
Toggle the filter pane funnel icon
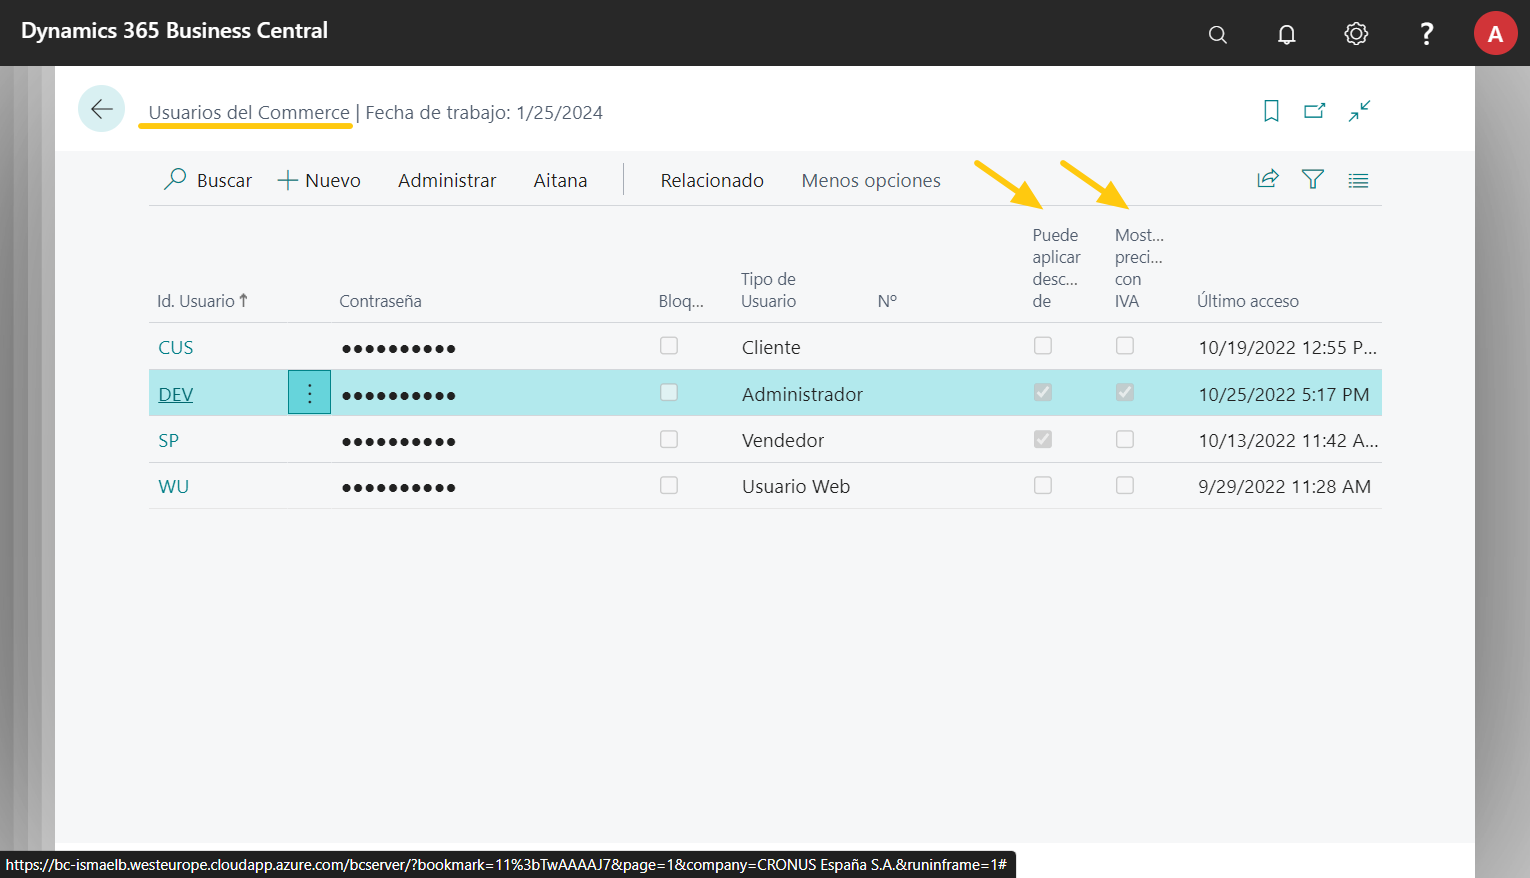point(1313,179)
